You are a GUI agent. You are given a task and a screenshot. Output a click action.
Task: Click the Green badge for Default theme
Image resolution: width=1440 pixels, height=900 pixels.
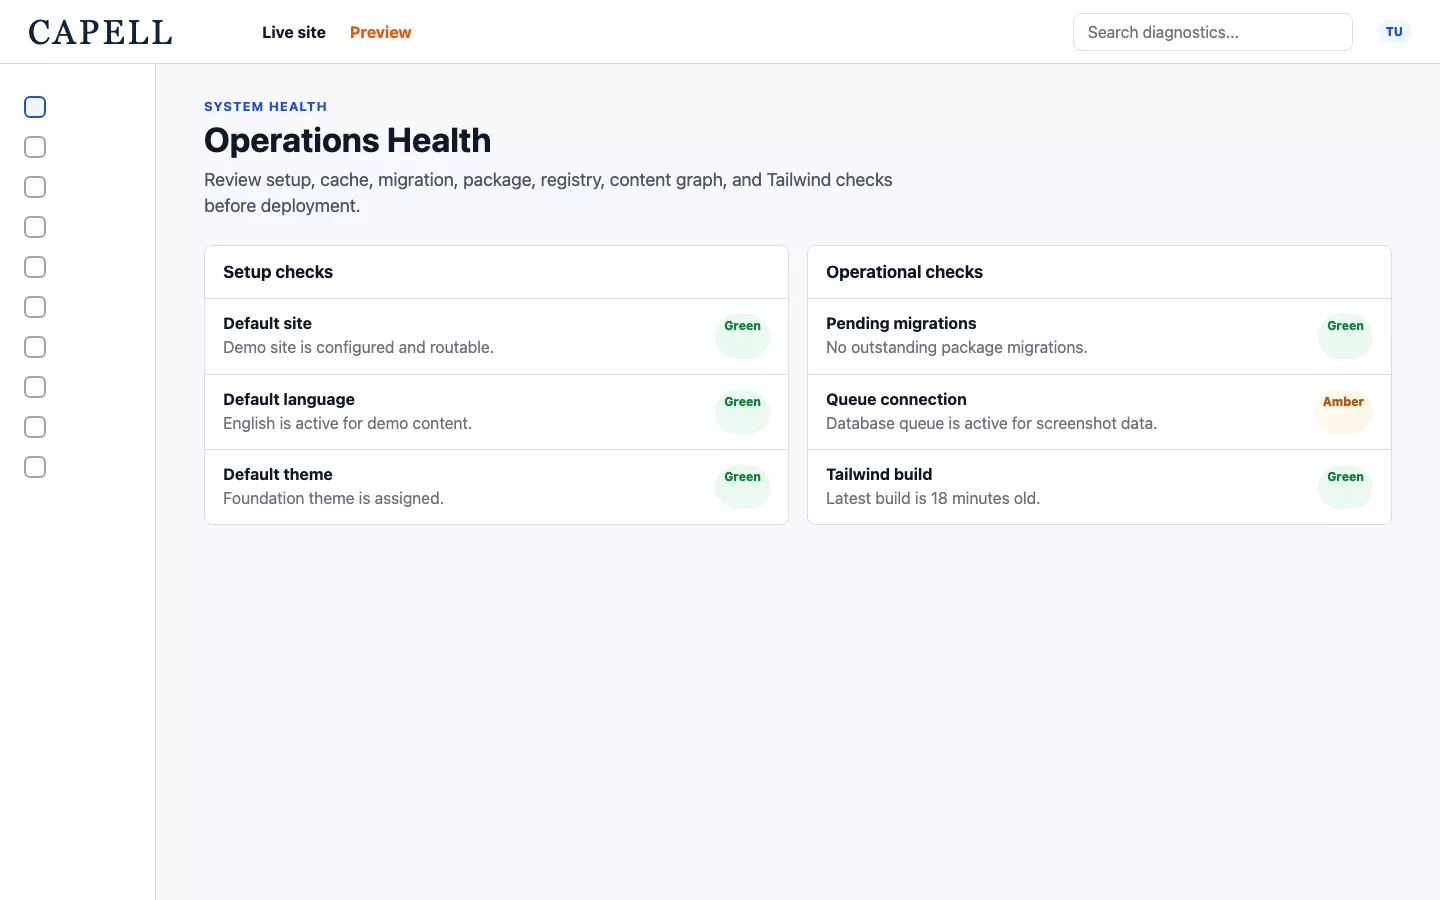(x=742, y=487)
